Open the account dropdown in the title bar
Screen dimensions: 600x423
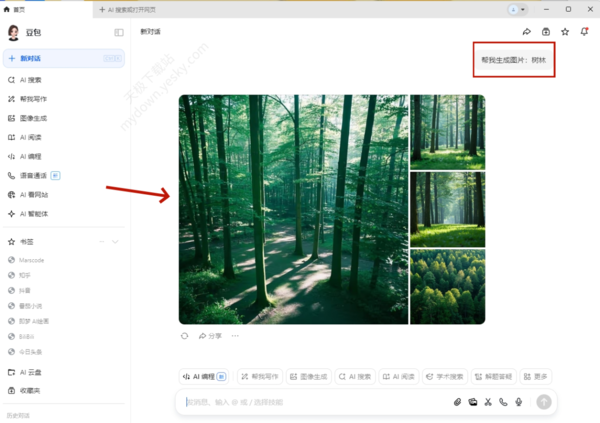coord(518,10)
